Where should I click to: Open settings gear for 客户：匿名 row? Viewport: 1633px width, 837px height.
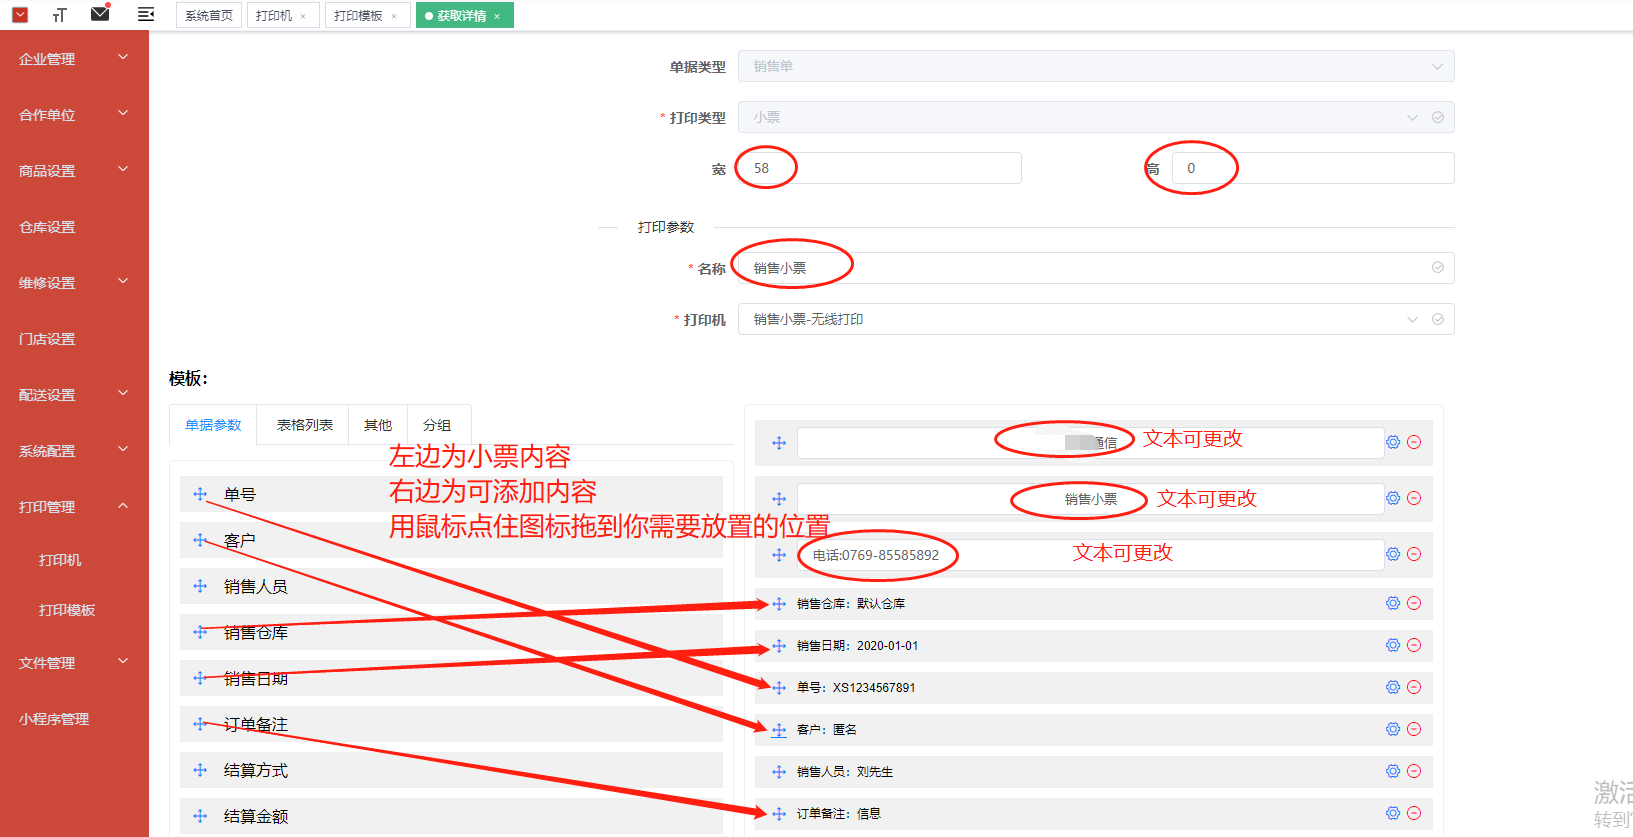pos(1393,729)
